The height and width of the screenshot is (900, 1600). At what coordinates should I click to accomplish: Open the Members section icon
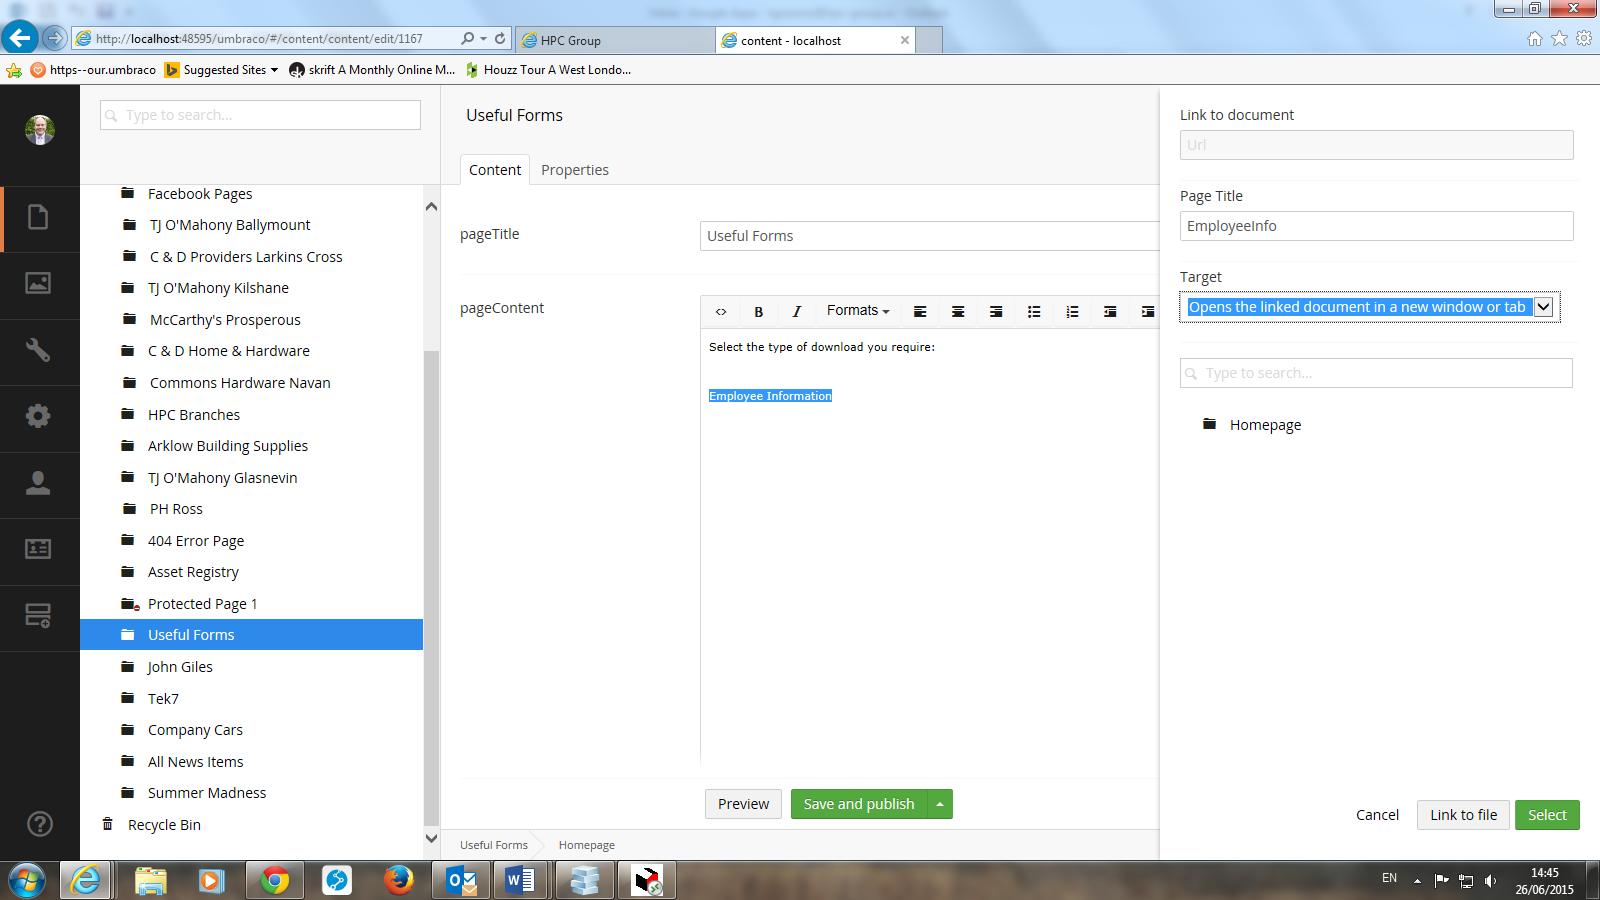(x=38, y=549)
